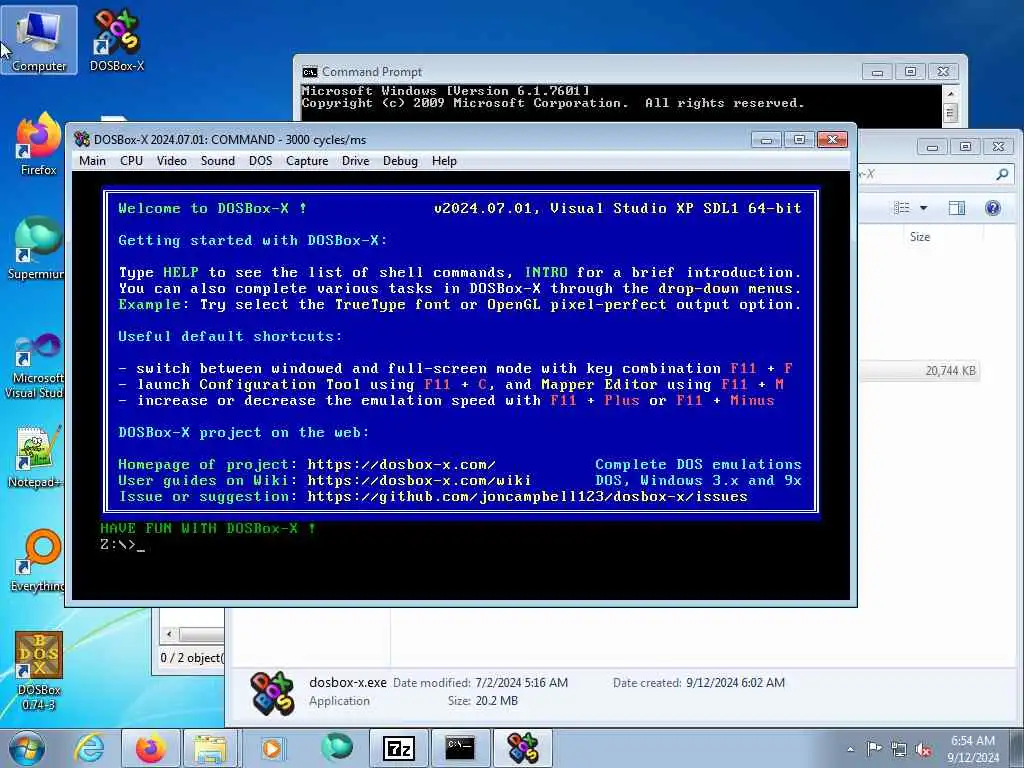Open the network tray icon
Viewport: 1024px width, 768px height.
click(x=899, y=749)
